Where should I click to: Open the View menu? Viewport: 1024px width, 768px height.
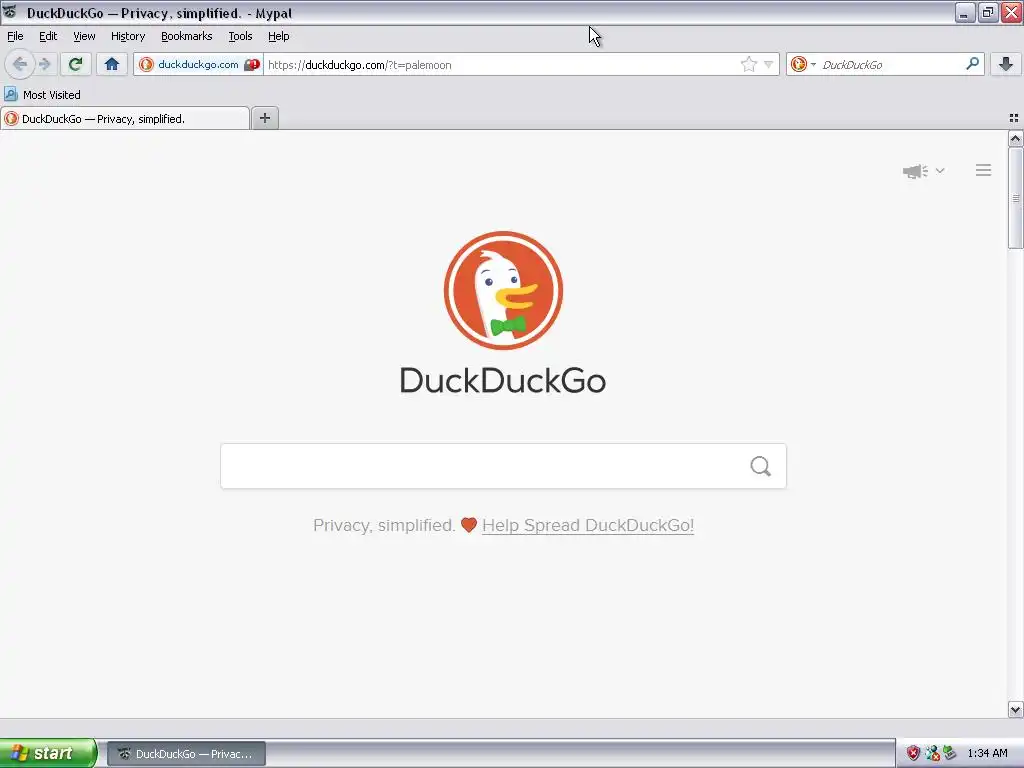(x=84, y=36)
